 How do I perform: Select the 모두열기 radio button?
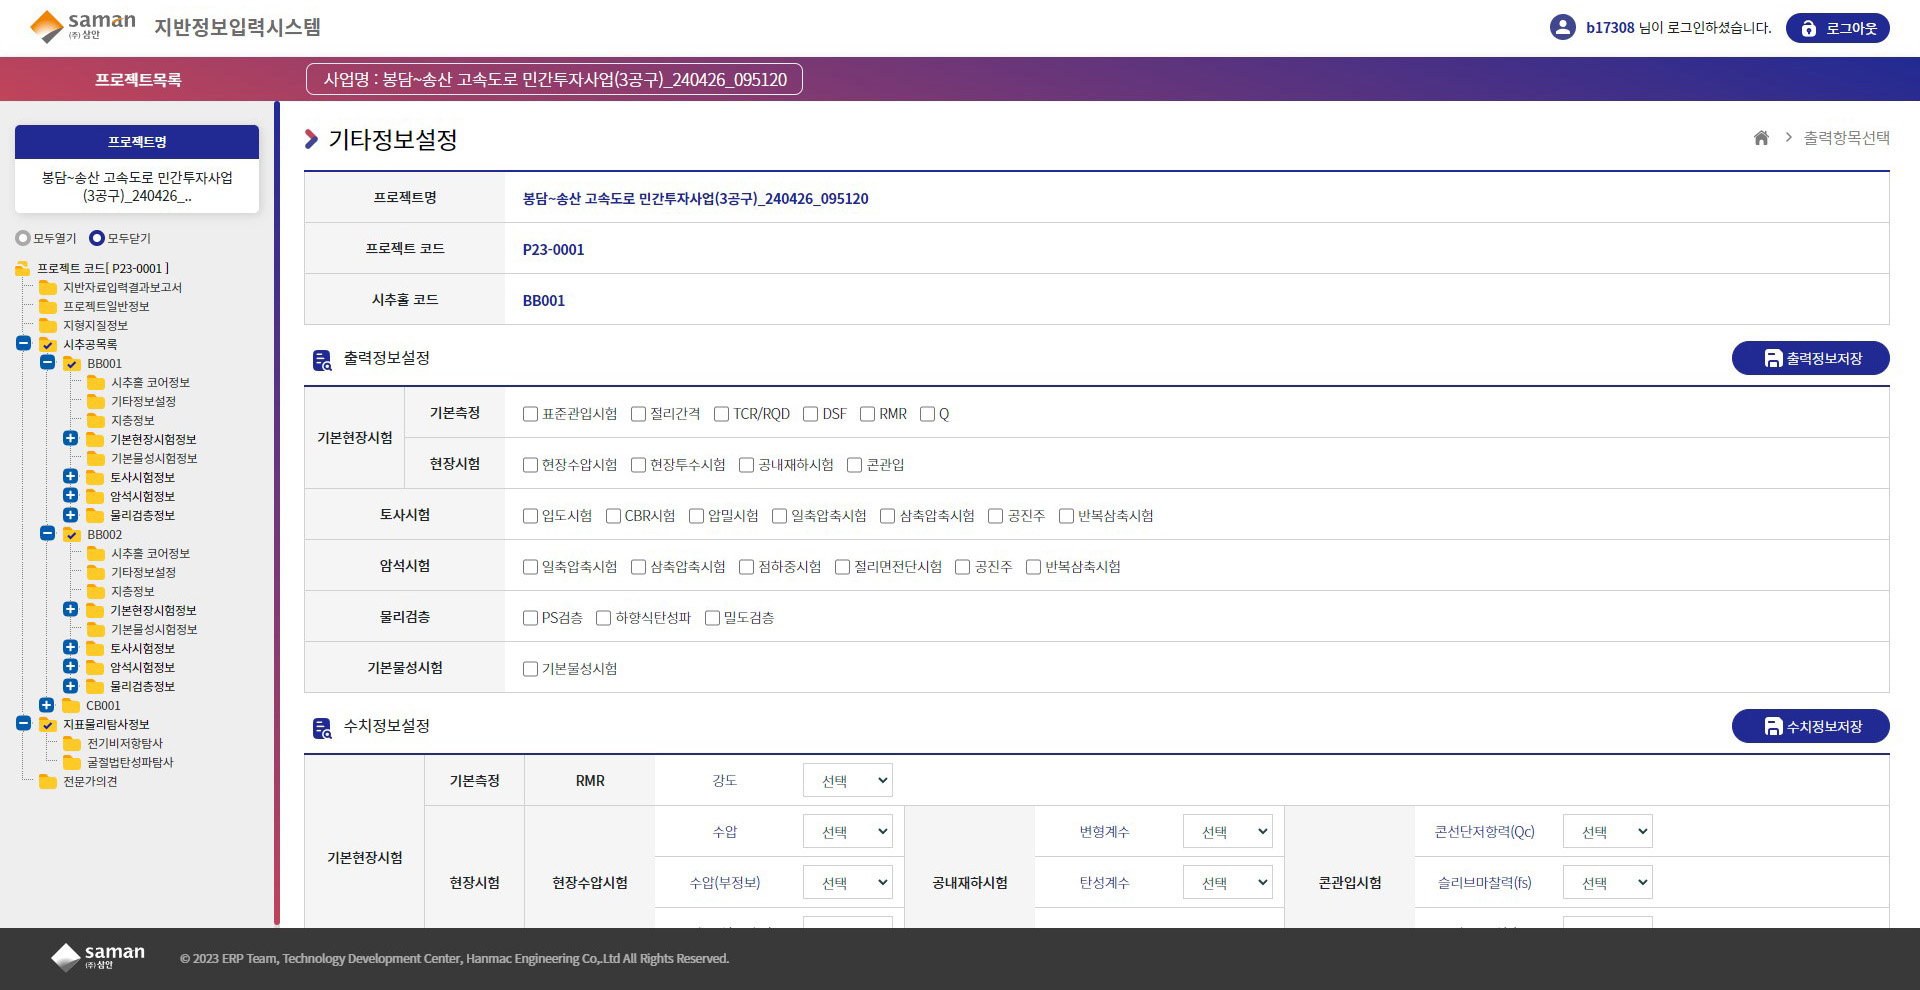pyautogui.click(x=23, y=239)
